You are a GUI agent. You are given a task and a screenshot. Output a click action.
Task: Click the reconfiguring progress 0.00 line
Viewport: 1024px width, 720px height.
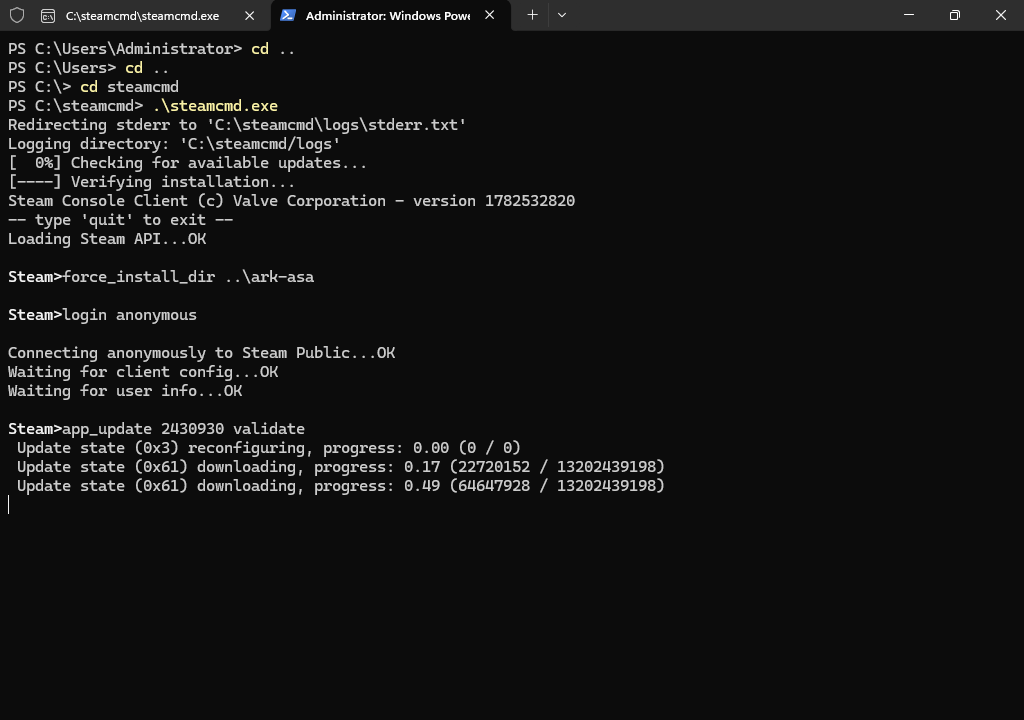tap(268, 448)
